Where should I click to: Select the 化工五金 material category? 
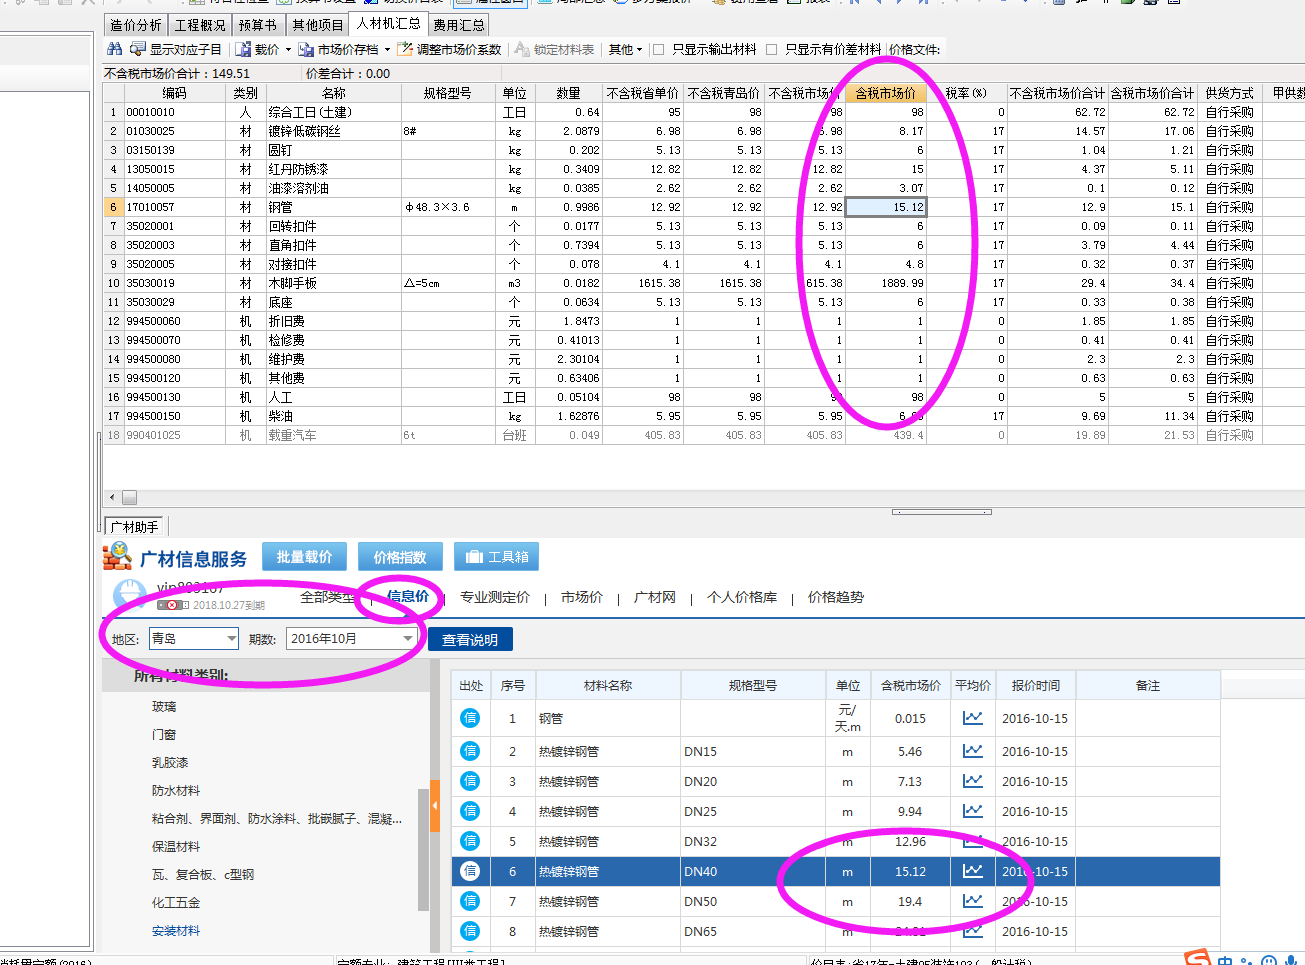click(x=176, y=902)
